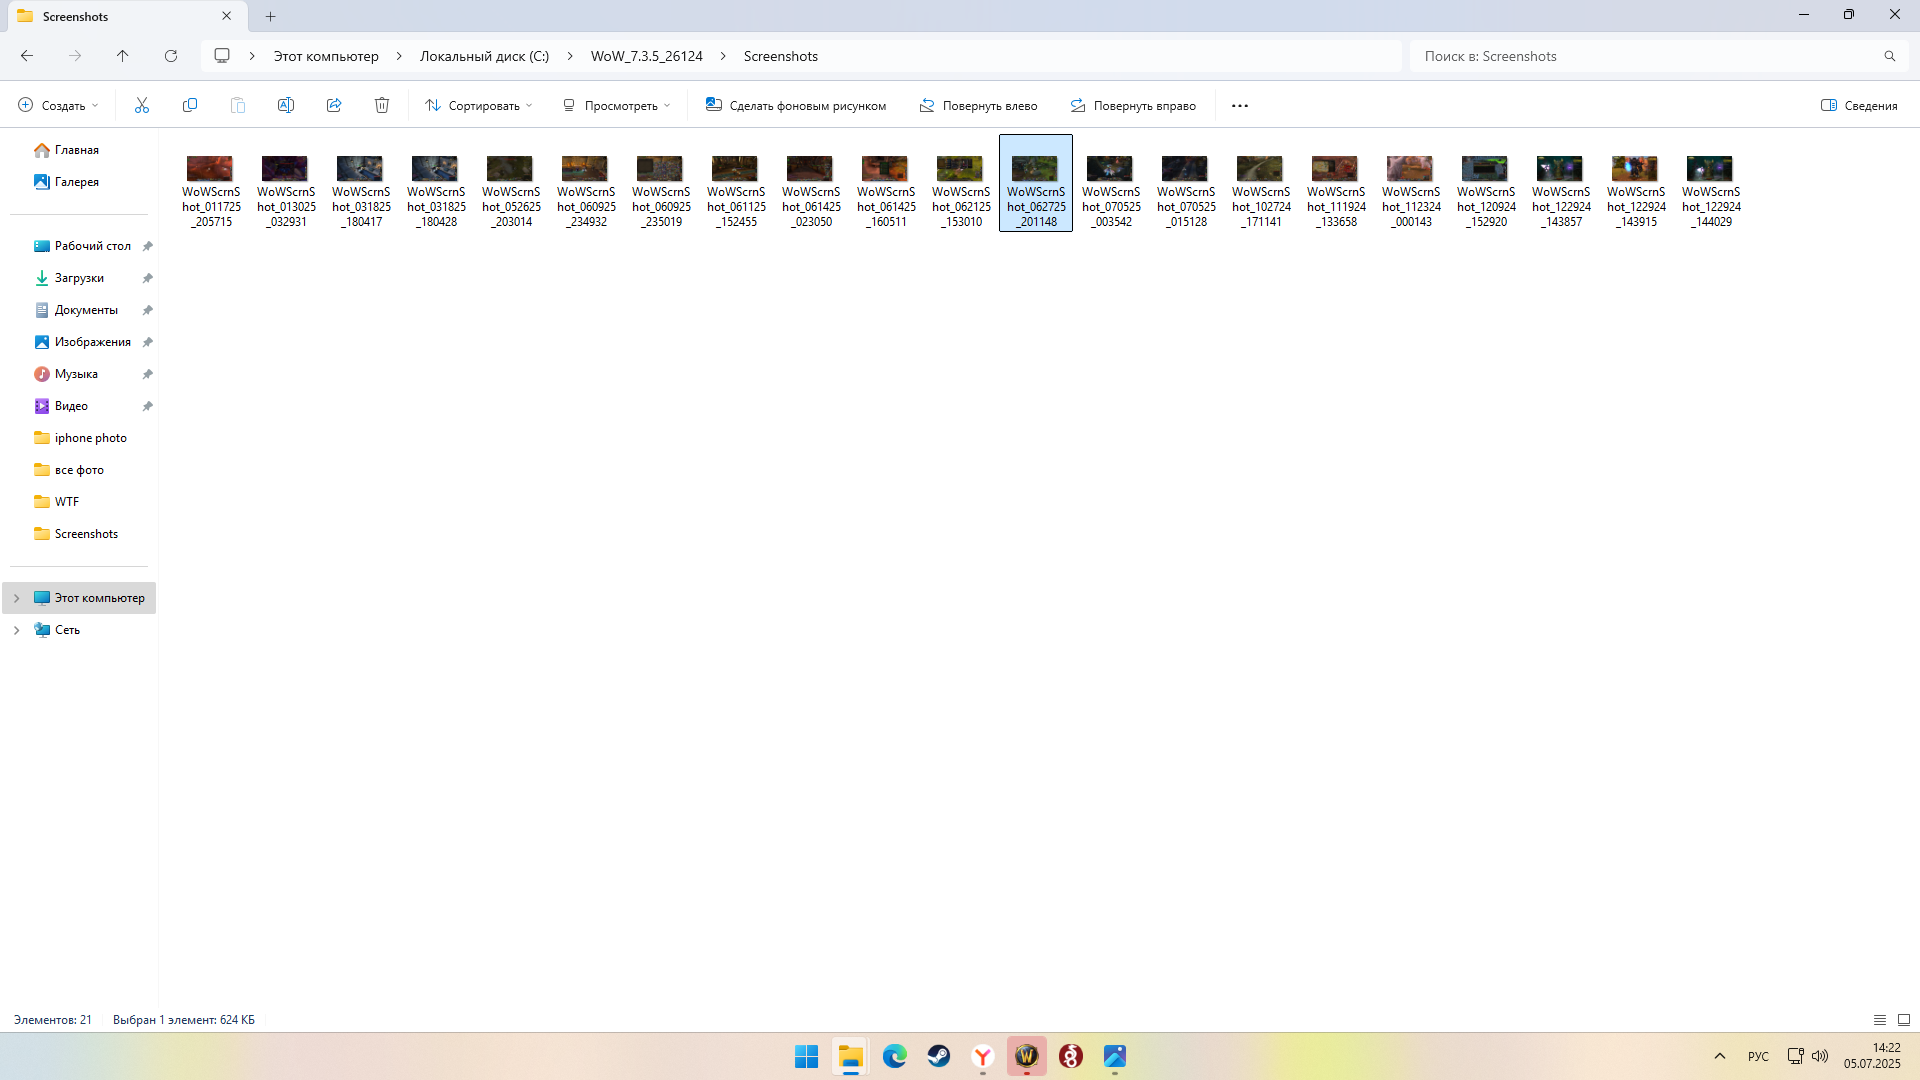The width and height of the screenshot is (1920, 1080).
Task: Click chevron after WoW_7.3.5_26124 breadcrumb
Action: click(723, 56)
